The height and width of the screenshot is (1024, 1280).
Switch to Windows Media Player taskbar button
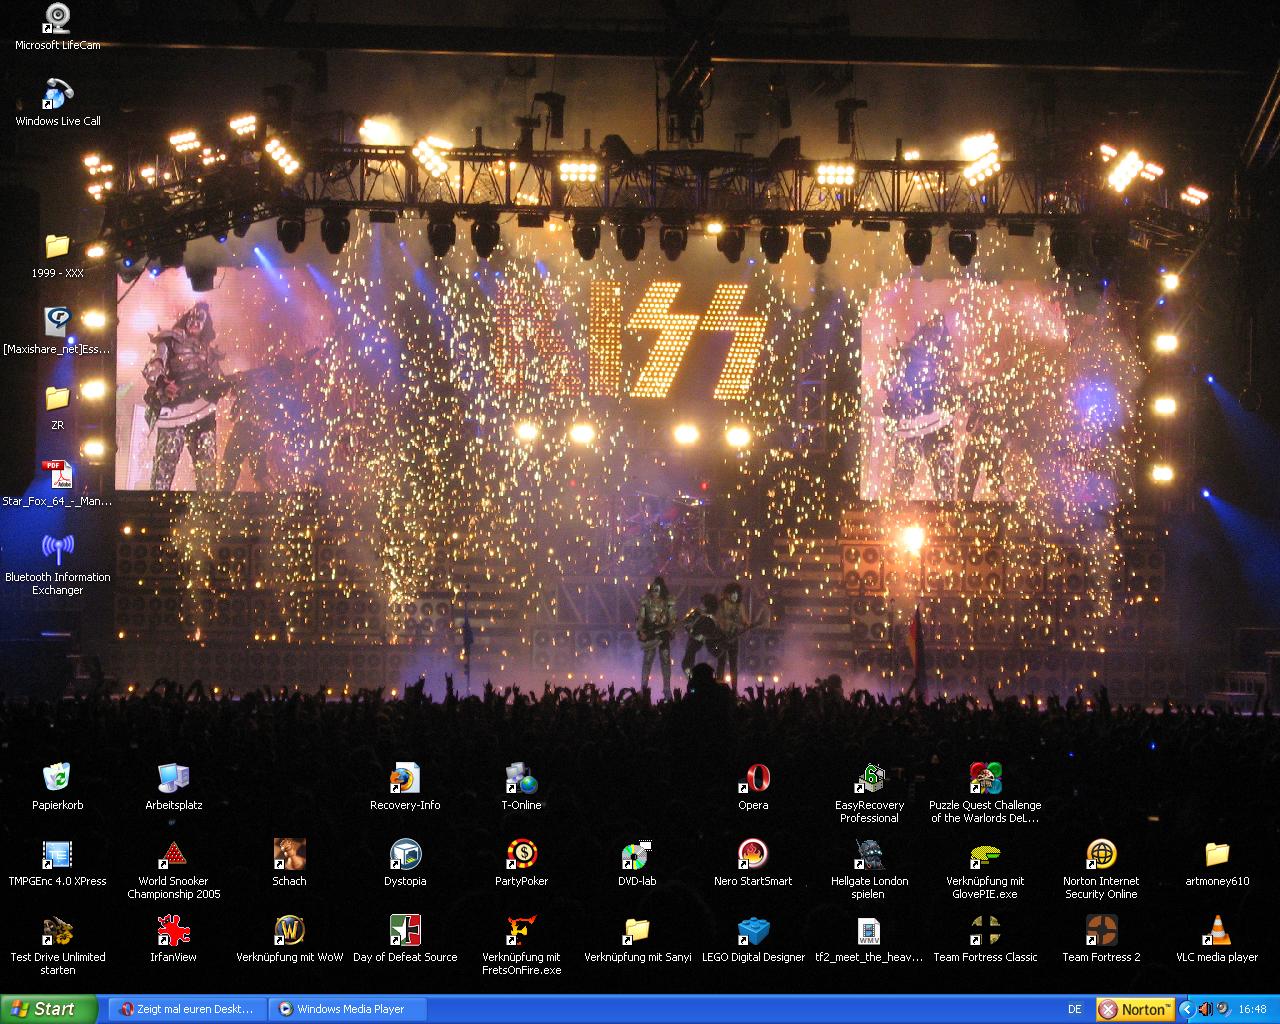(x=348, y=1009)
